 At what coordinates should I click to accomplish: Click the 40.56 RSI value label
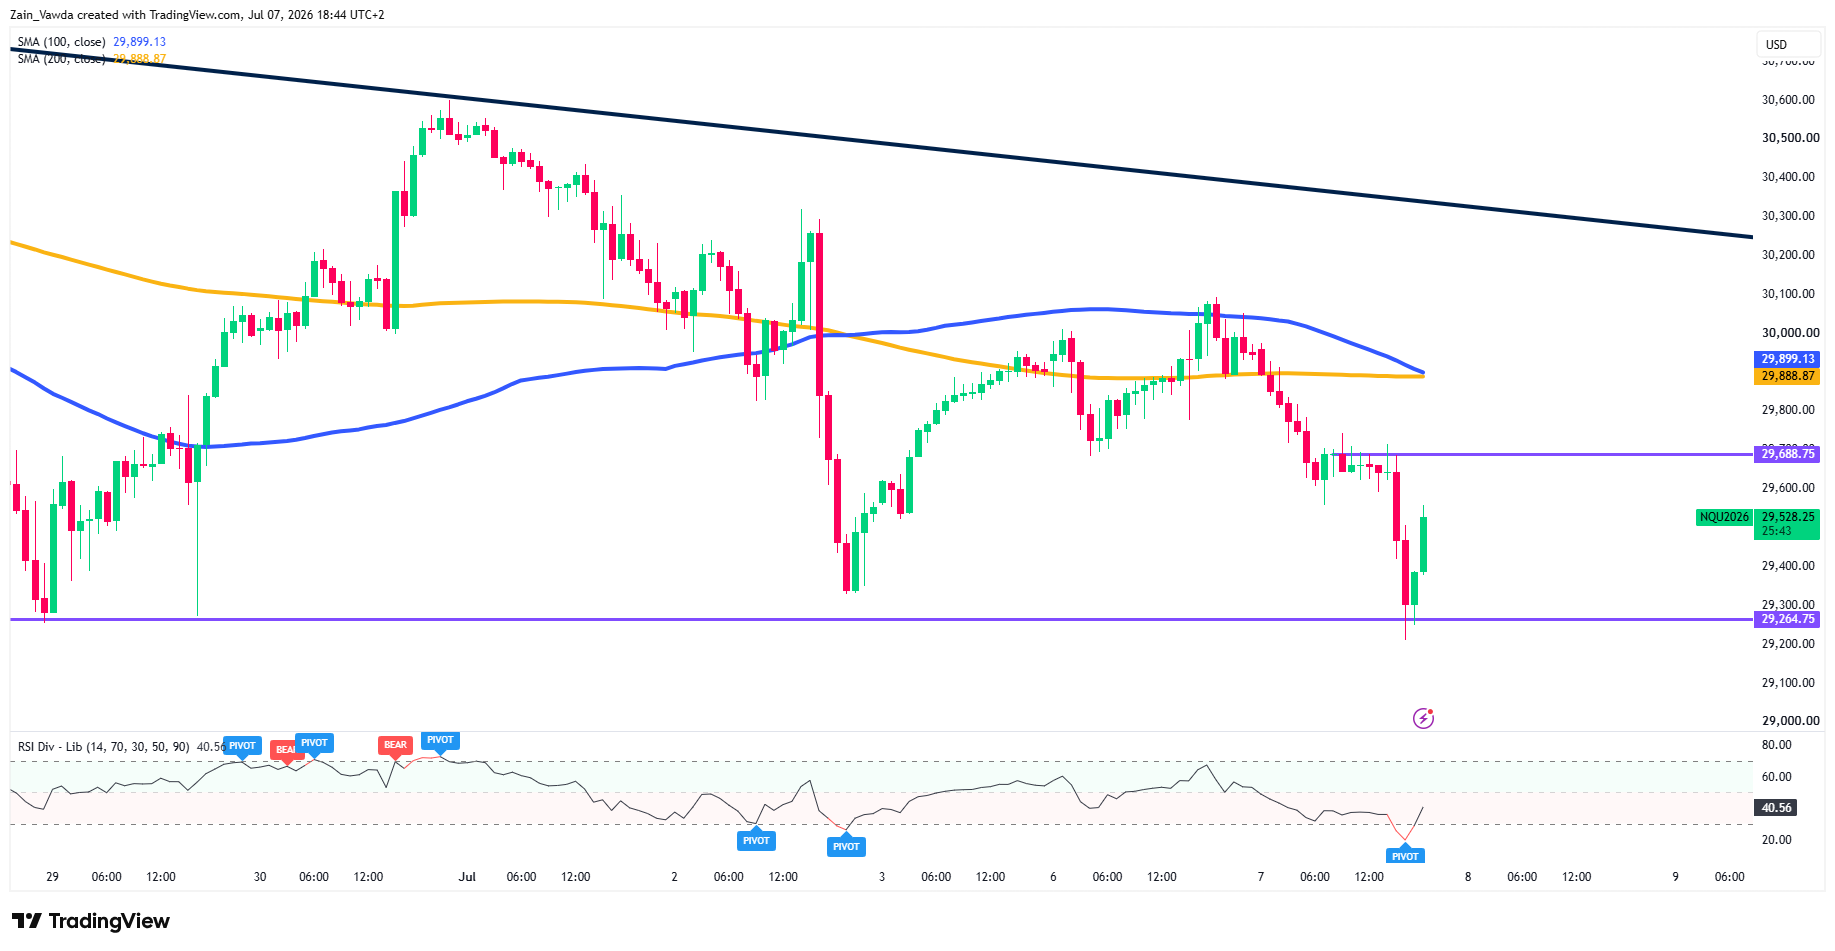[1776, 807]
